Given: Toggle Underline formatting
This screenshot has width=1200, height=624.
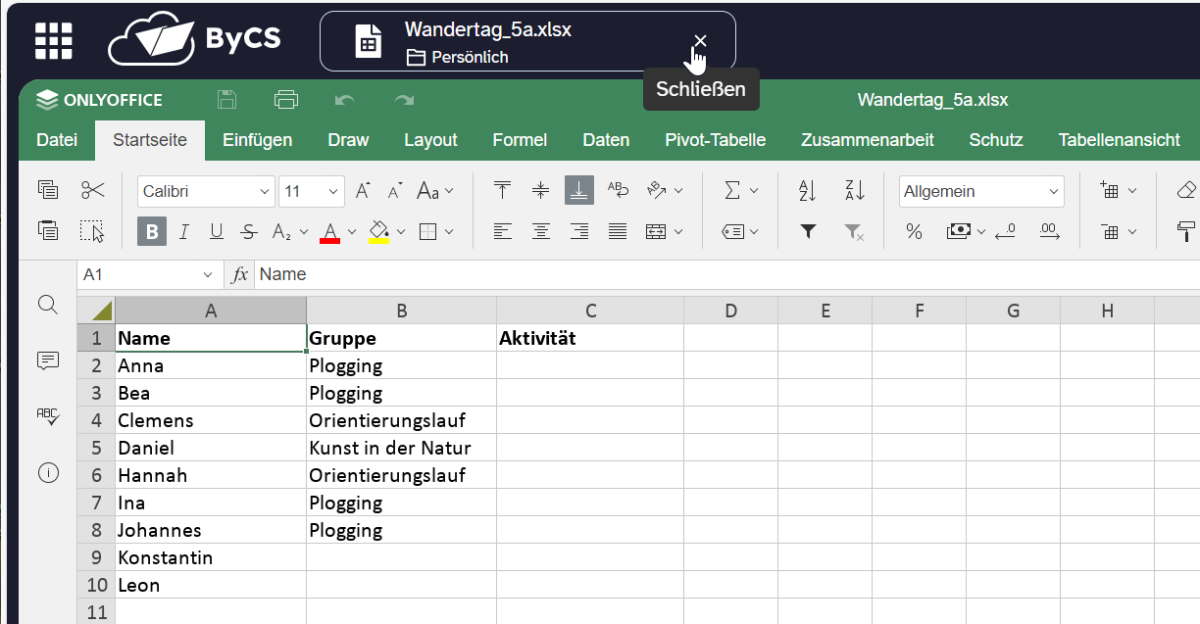Looking at the screenshot, I should click(x=216, y=232).
